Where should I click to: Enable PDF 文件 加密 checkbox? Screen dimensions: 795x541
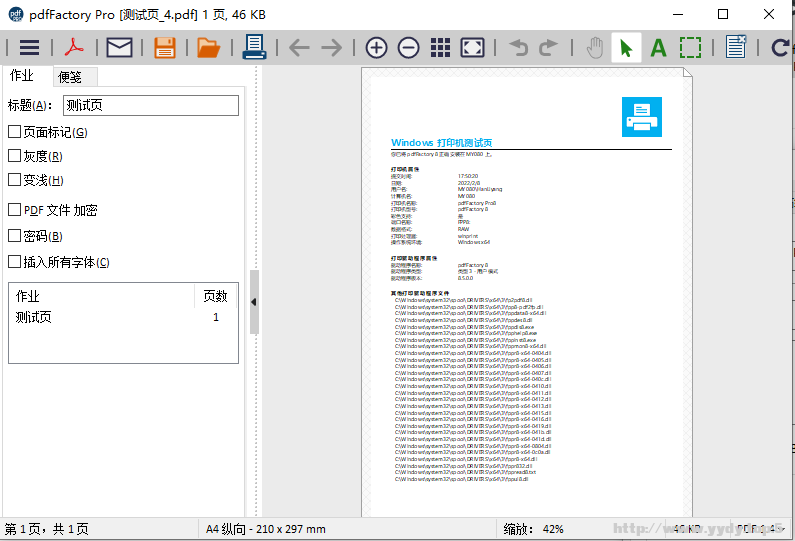point(15,209)
